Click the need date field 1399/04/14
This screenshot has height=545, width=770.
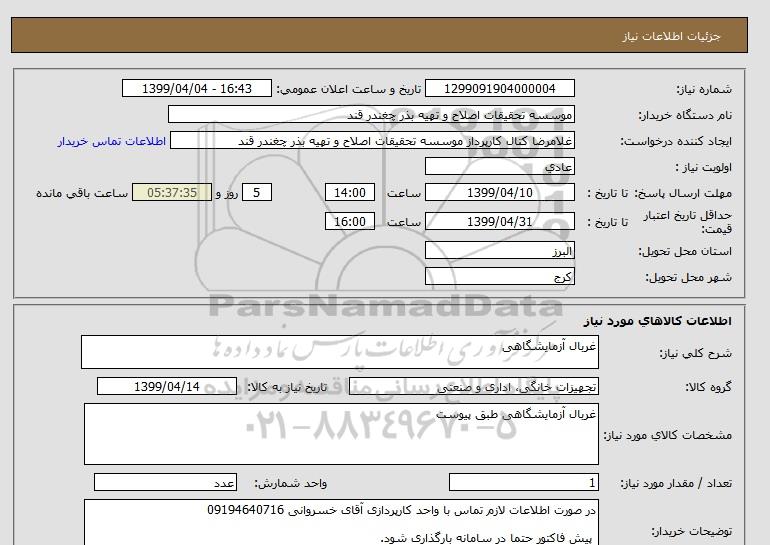point(167,386)
